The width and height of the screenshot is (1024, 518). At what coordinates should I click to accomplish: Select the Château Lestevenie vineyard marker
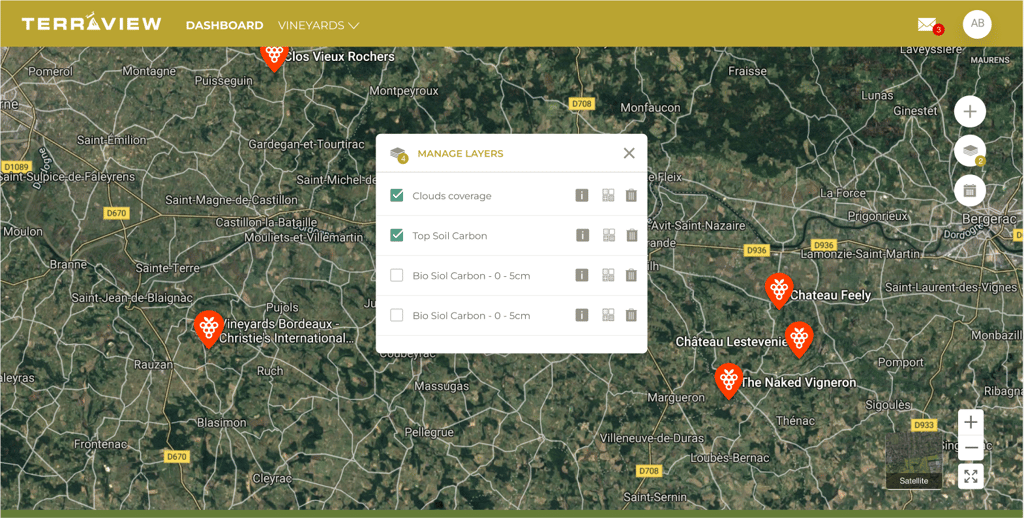click(x=799, y=339)
